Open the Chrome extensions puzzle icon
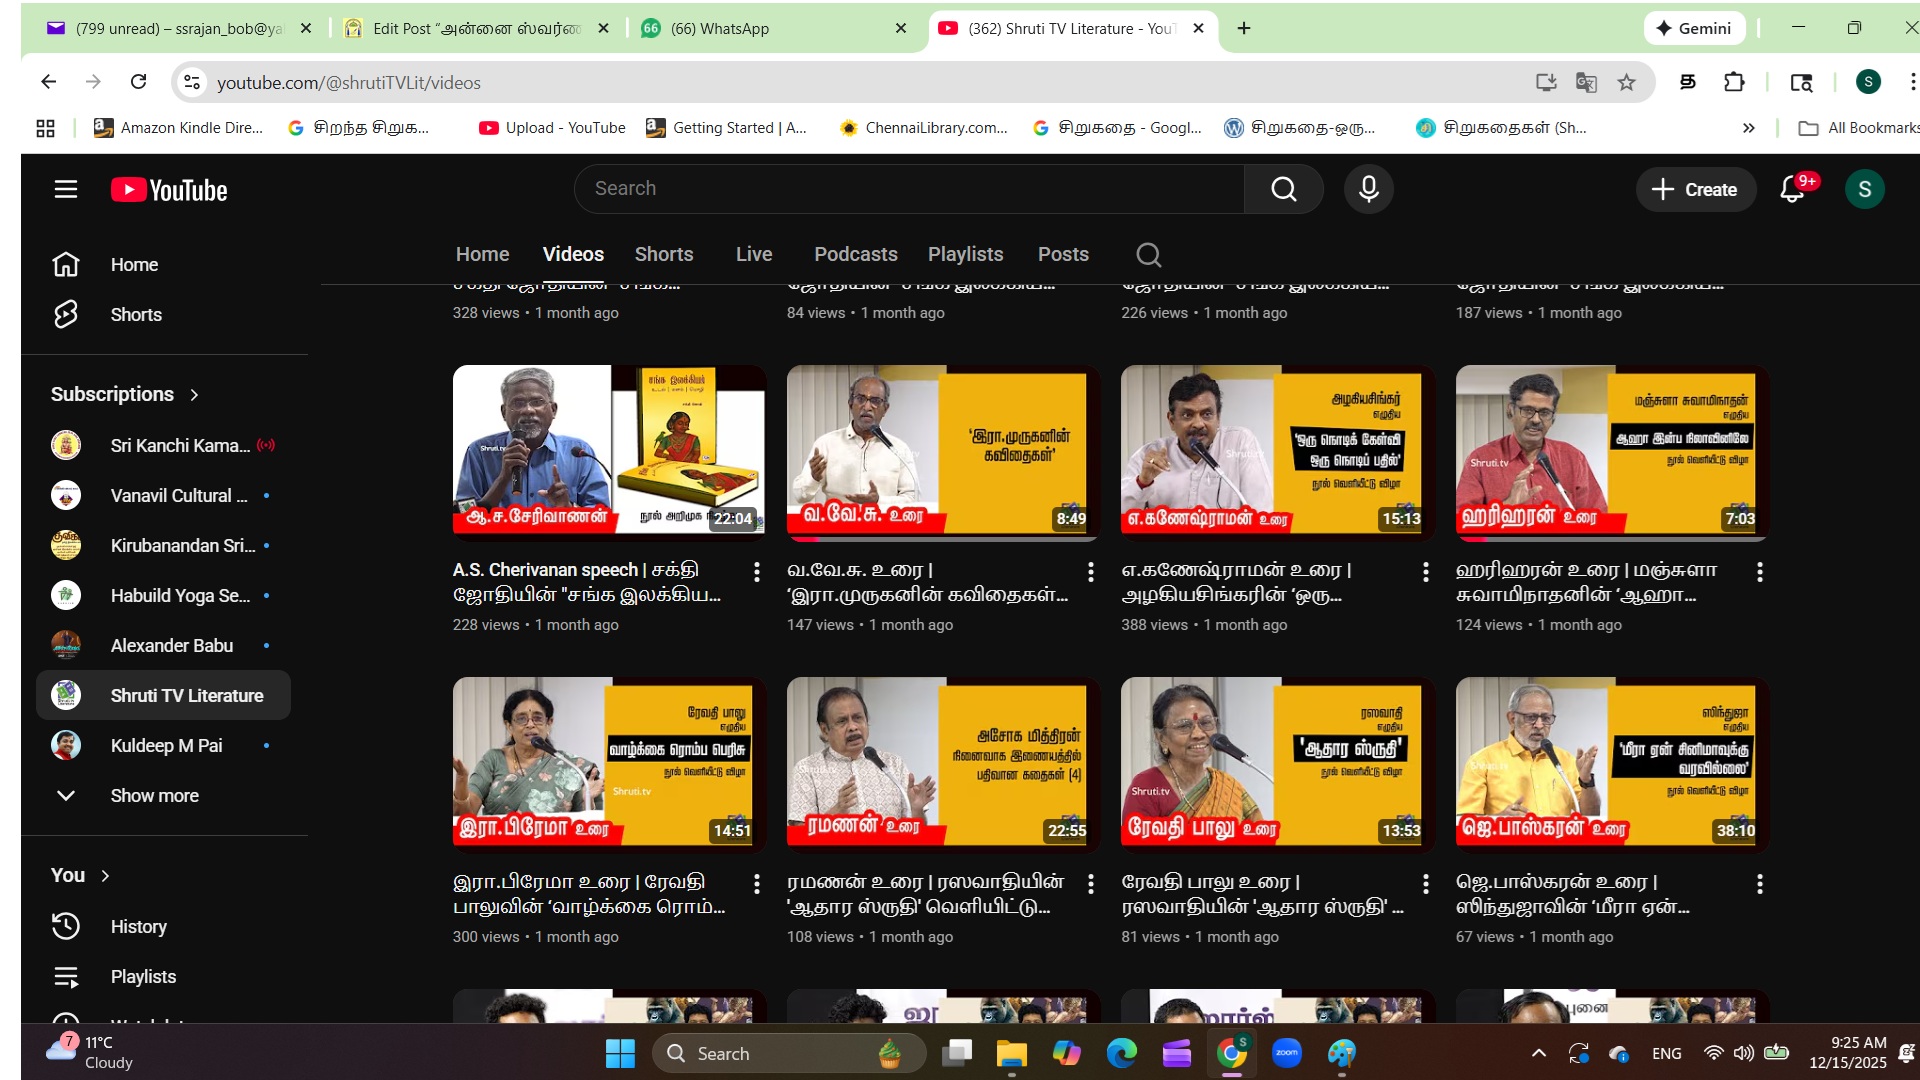The width and height of the screenshot is (1920, 1080). (1734, 83)
